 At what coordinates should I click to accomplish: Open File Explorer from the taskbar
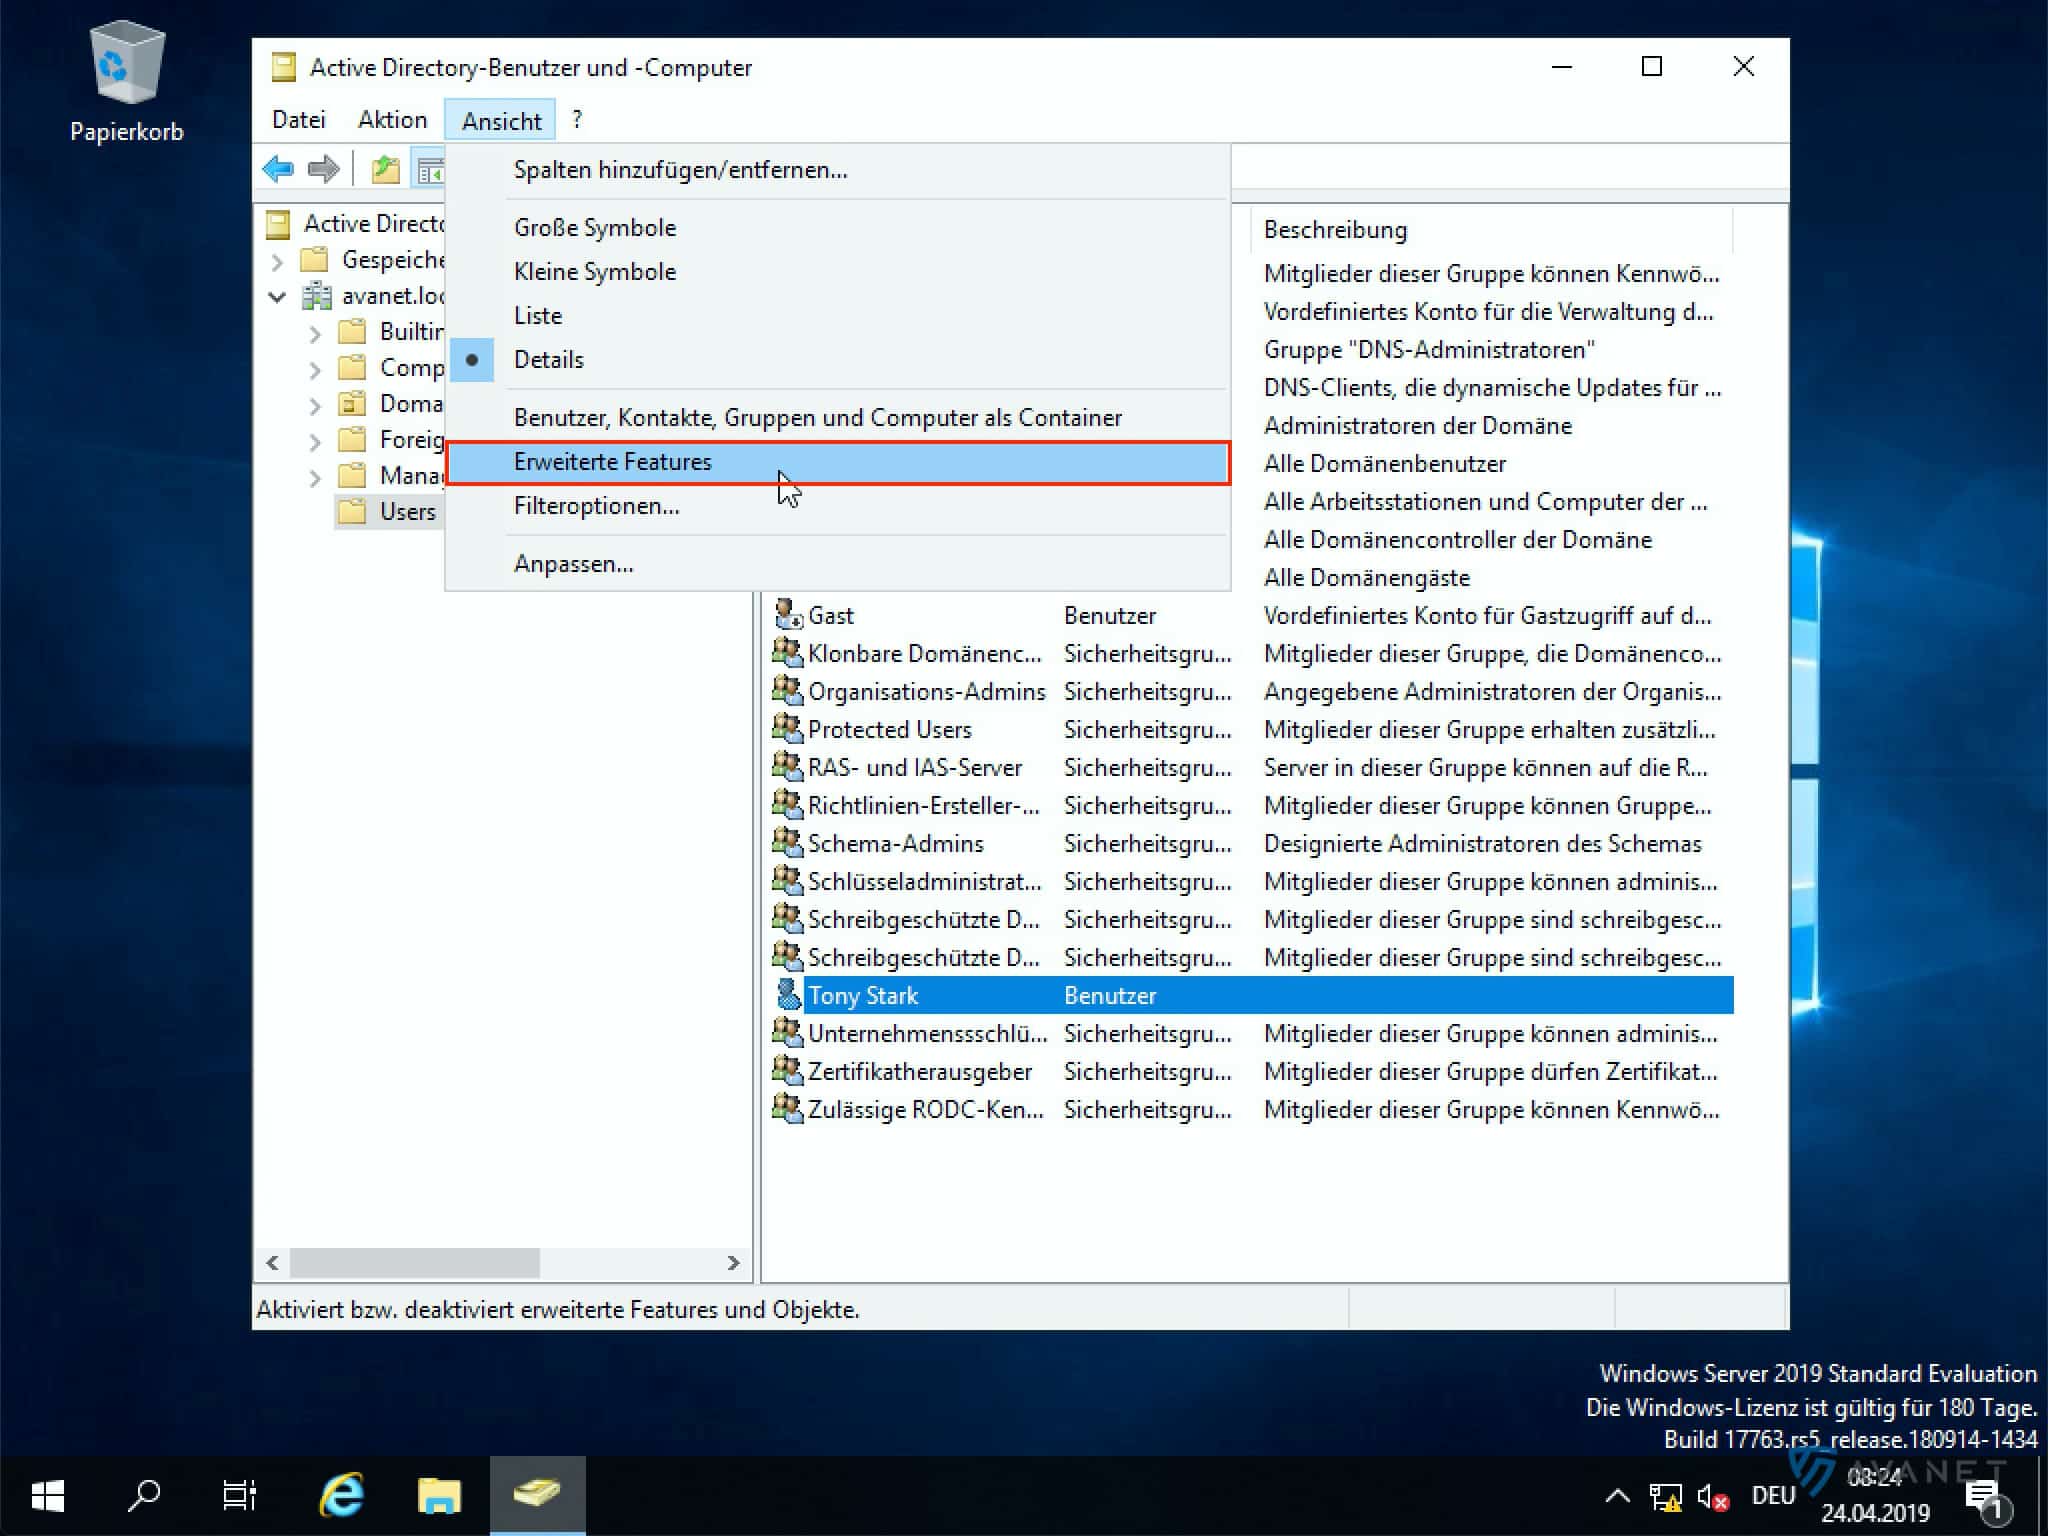[438, 1495]
